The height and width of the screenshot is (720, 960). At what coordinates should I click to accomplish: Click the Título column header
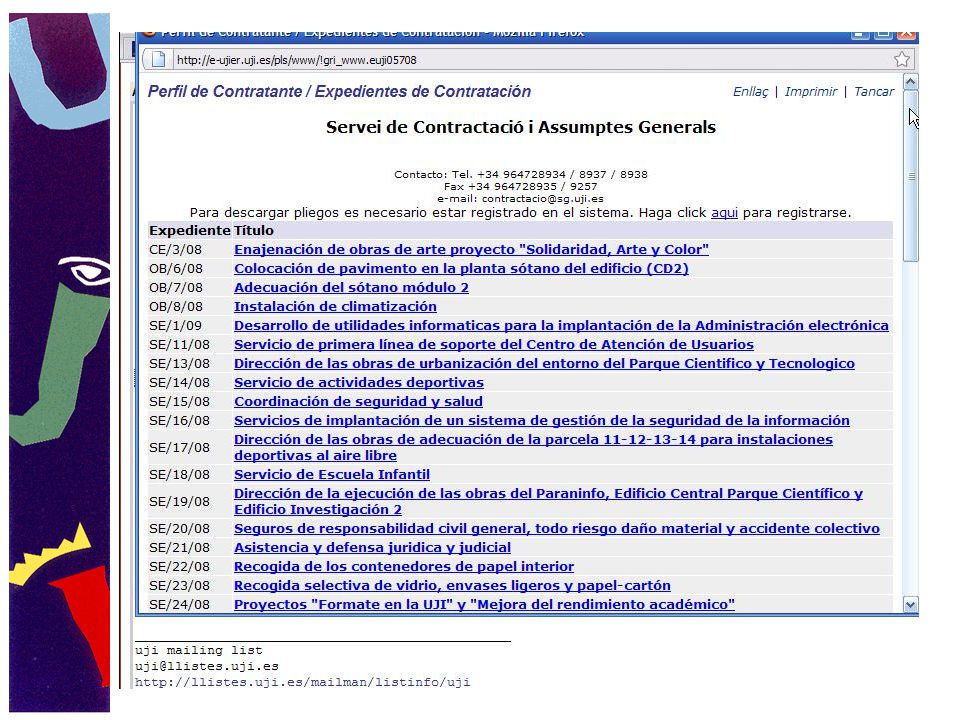[x=254, y=231]
